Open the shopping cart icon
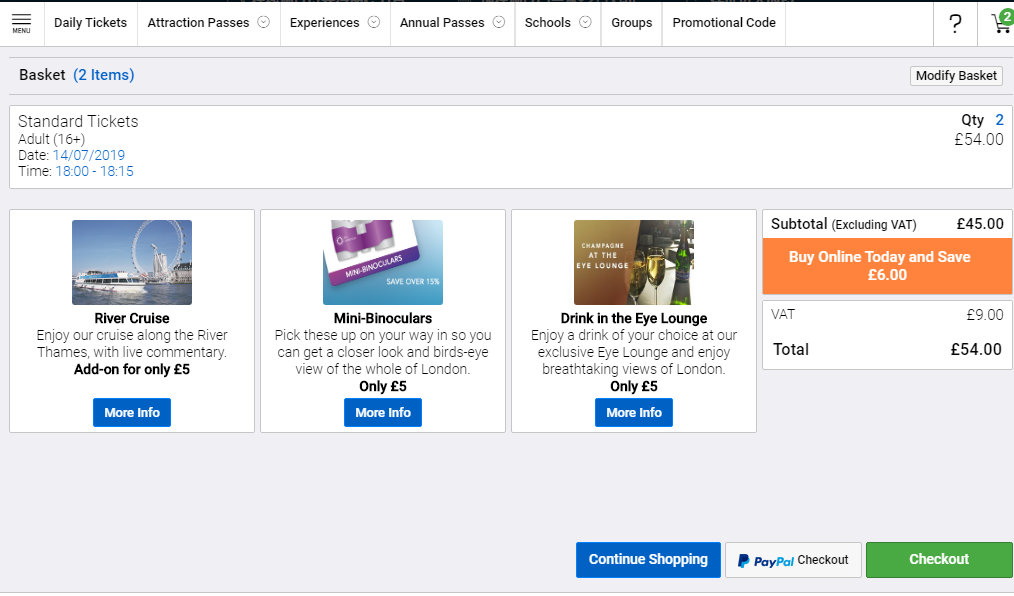 [1000, 23]
